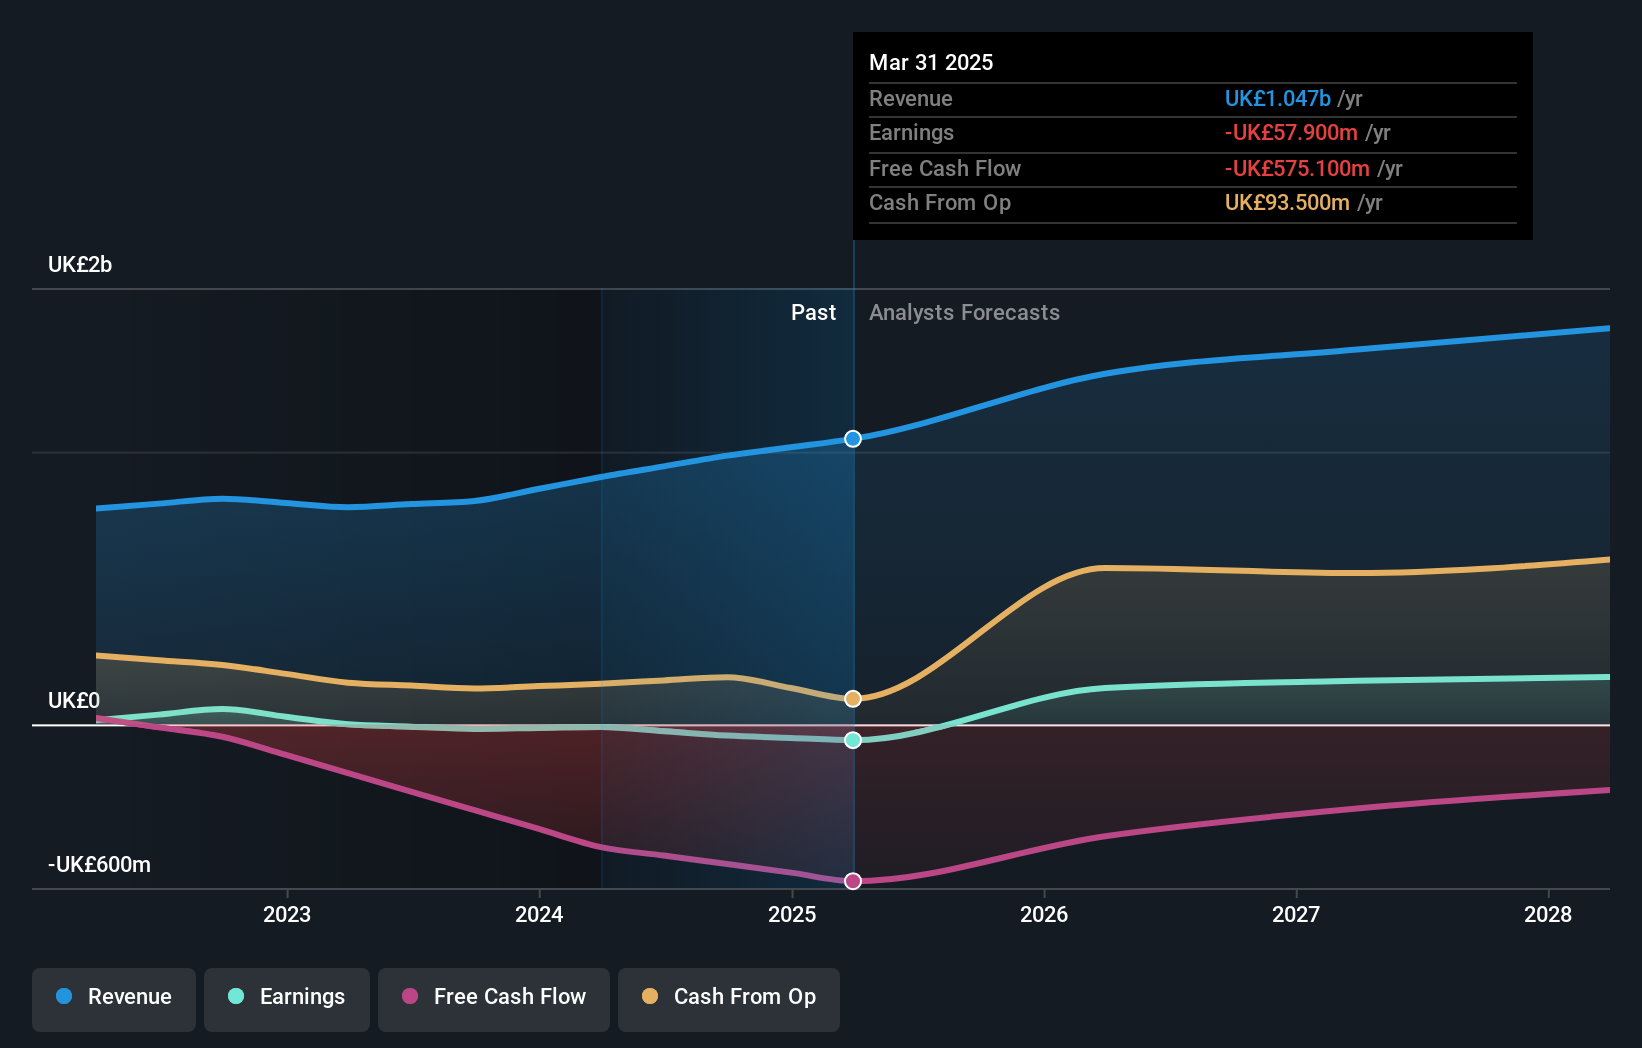Collapse the Past section of the chart

click(x=813, y=312)
